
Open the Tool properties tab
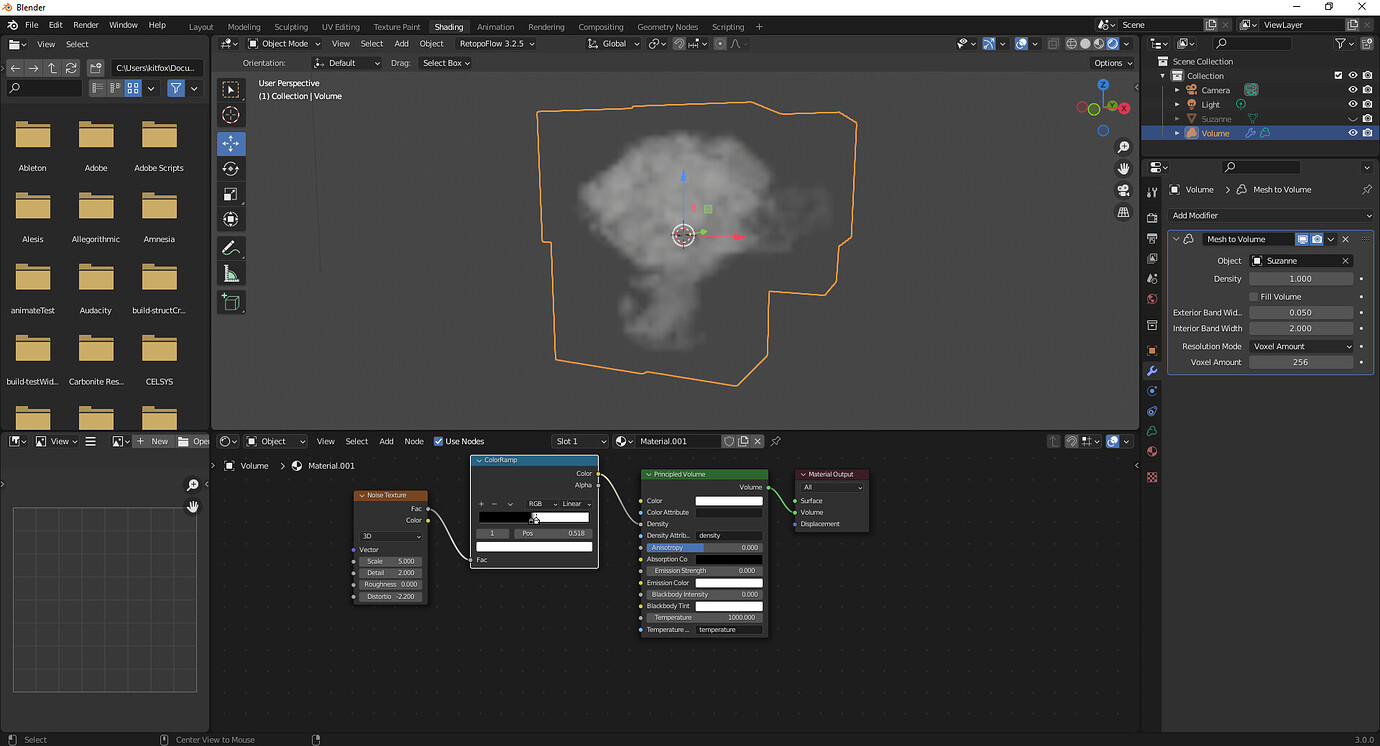click(x=1152, y=193)
